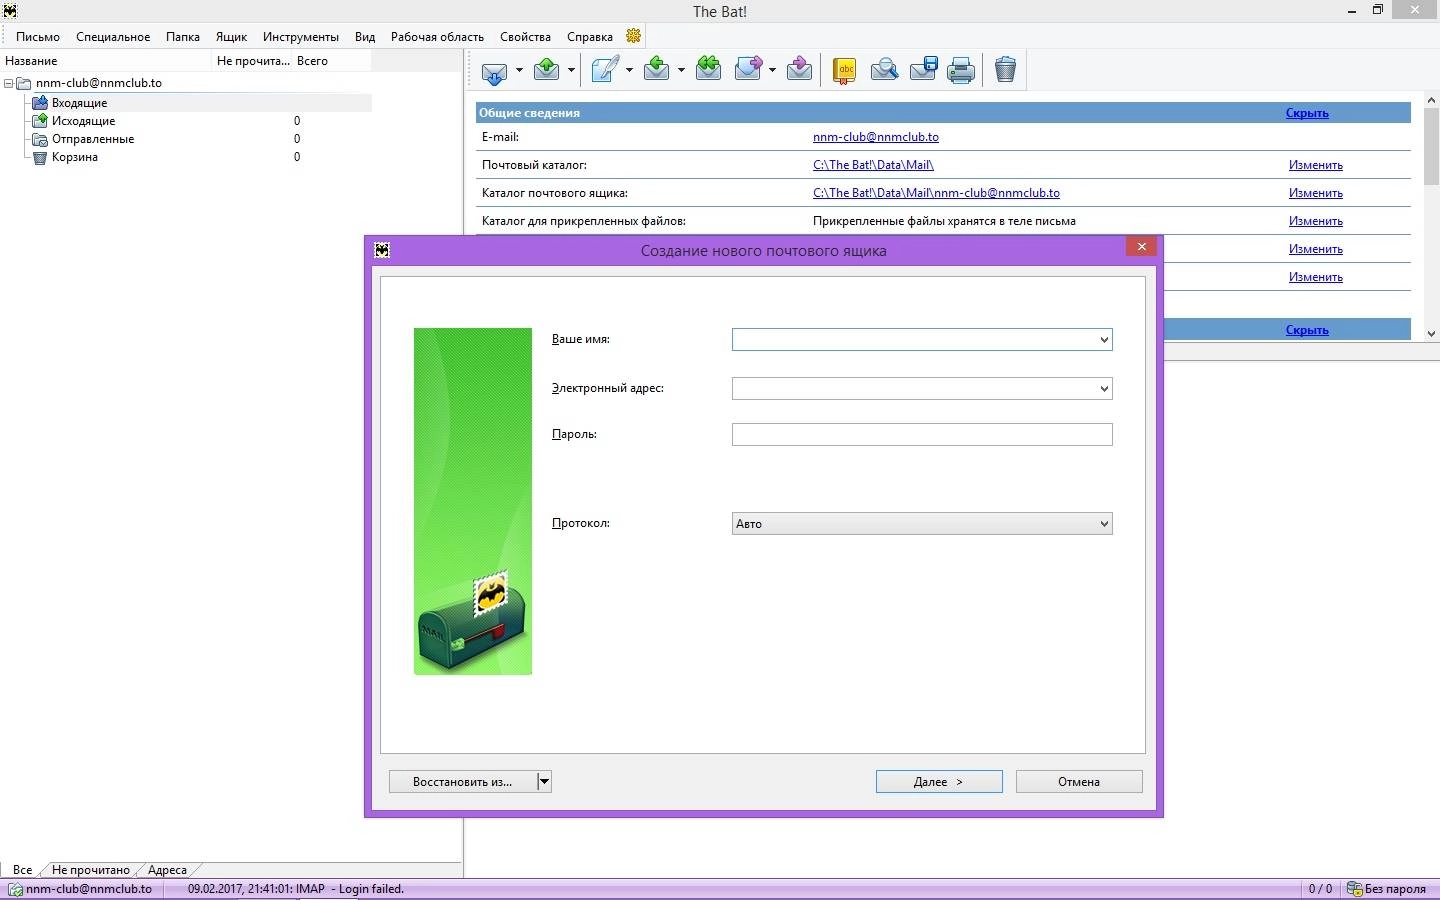Viewport: 1440px width, 900px height.
Task: Select the Входящие folder
Action: point(80,103)
